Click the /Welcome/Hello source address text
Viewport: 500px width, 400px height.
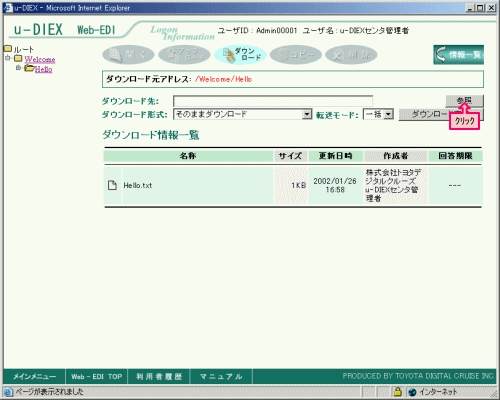[x=224, y=79]
